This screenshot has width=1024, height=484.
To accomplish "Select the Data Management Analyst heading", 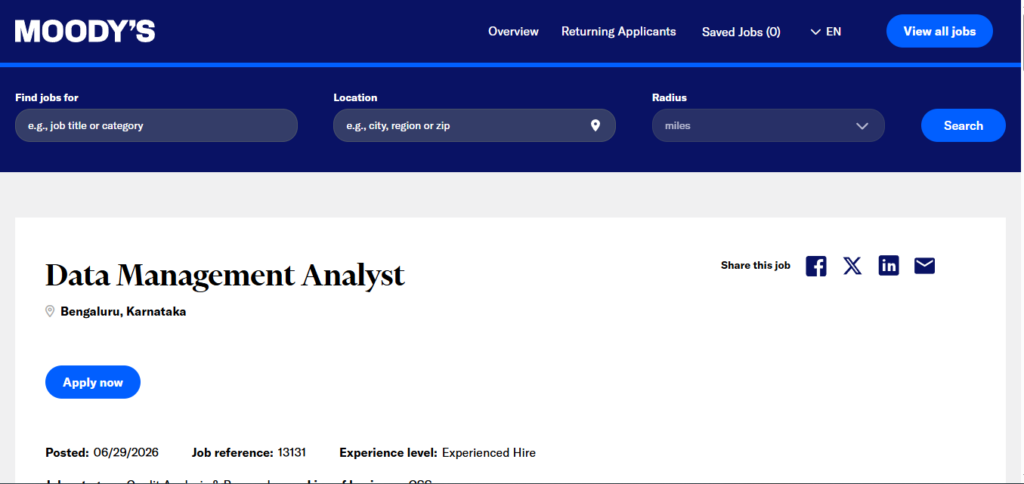I will (225, 276).
